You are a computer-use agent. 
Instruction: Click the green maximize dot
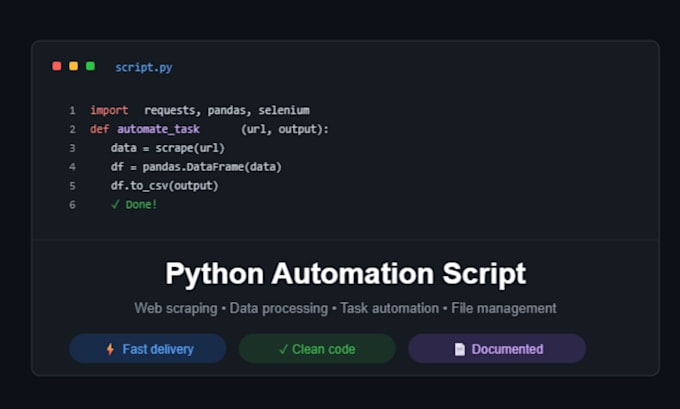90,66
